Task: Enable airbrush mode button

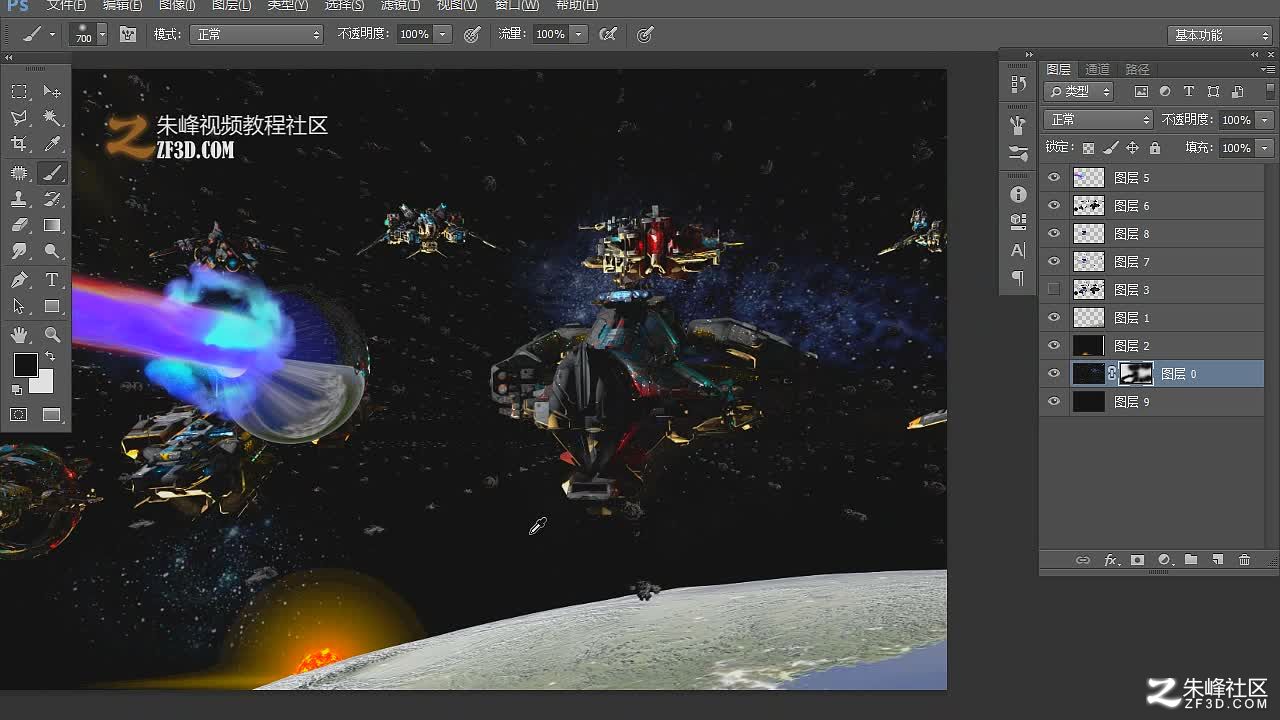Action: 608,34
